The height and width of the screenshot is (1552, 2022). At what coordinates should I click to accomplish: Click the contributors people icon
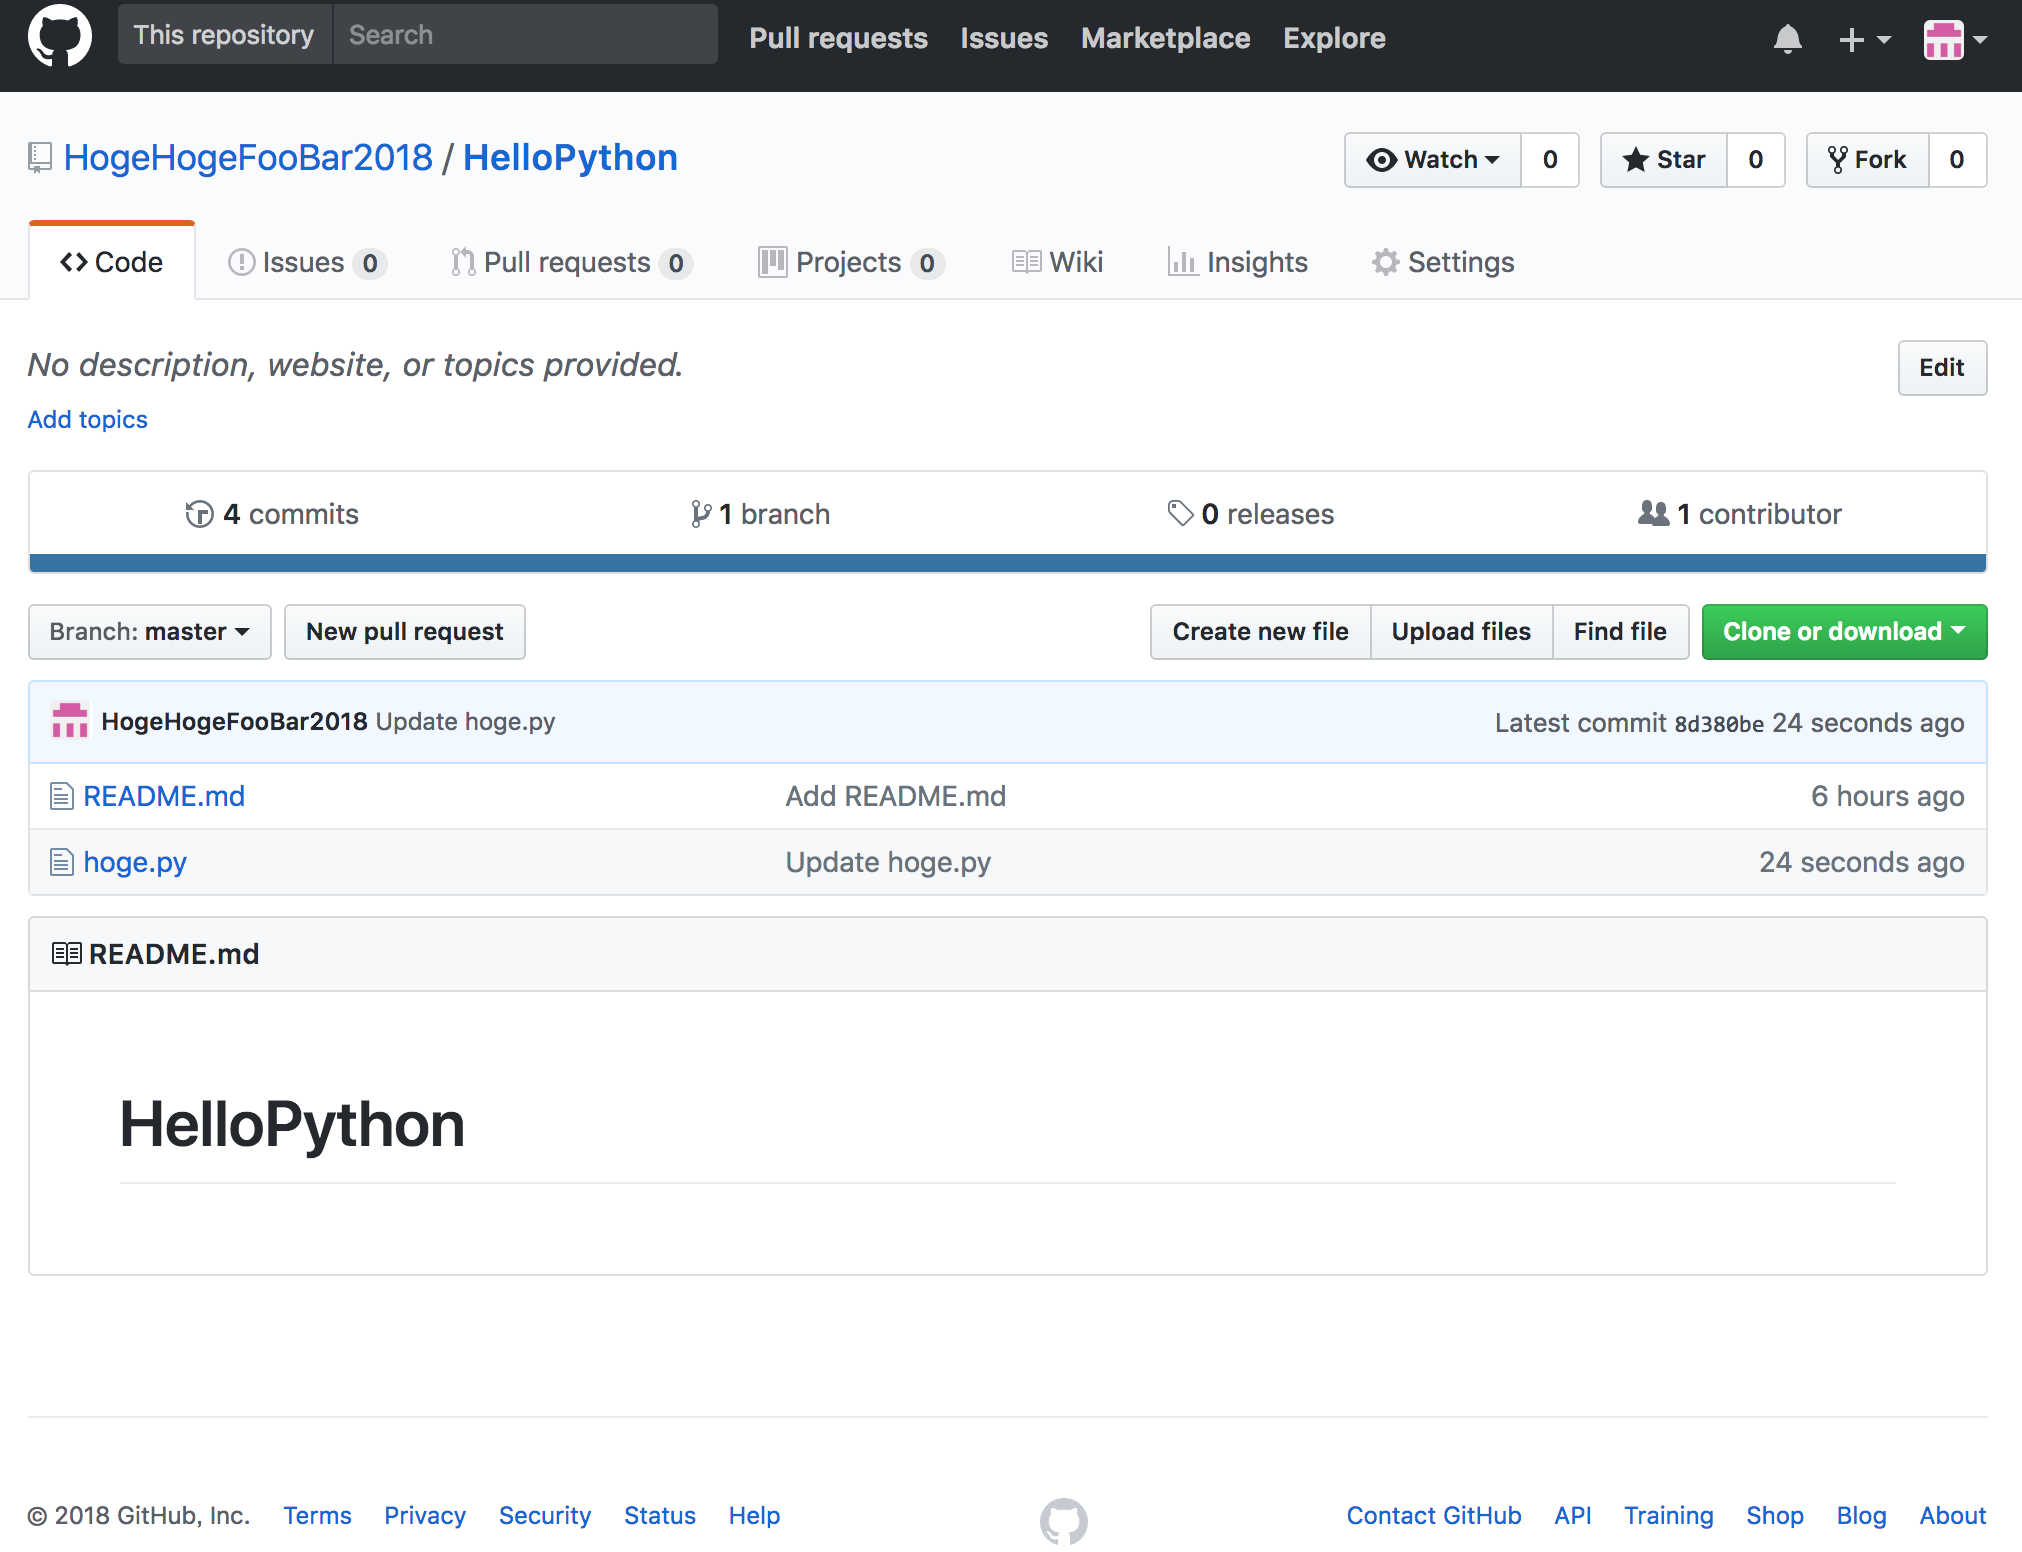(1653, 513)
